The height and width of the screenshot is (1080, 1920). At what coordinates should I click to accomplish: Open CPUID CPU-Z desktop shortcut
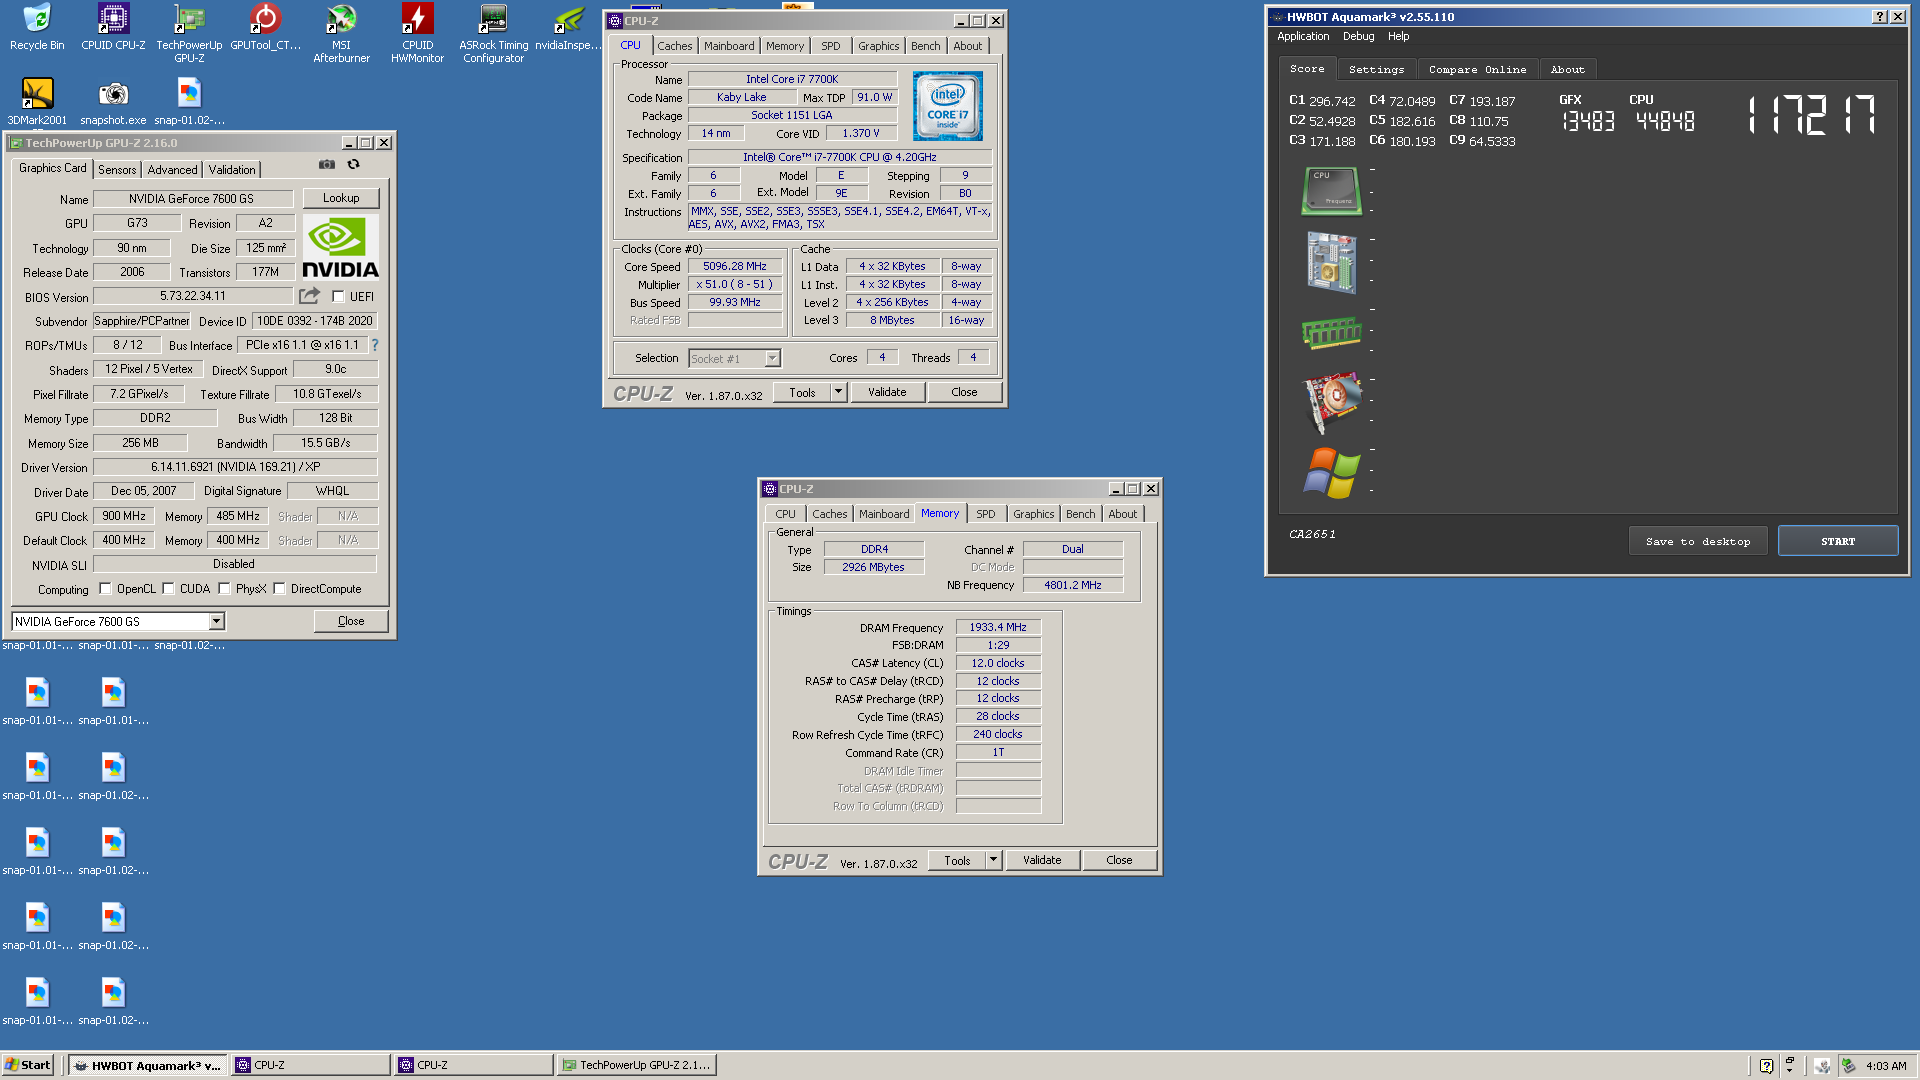point(113,27)
